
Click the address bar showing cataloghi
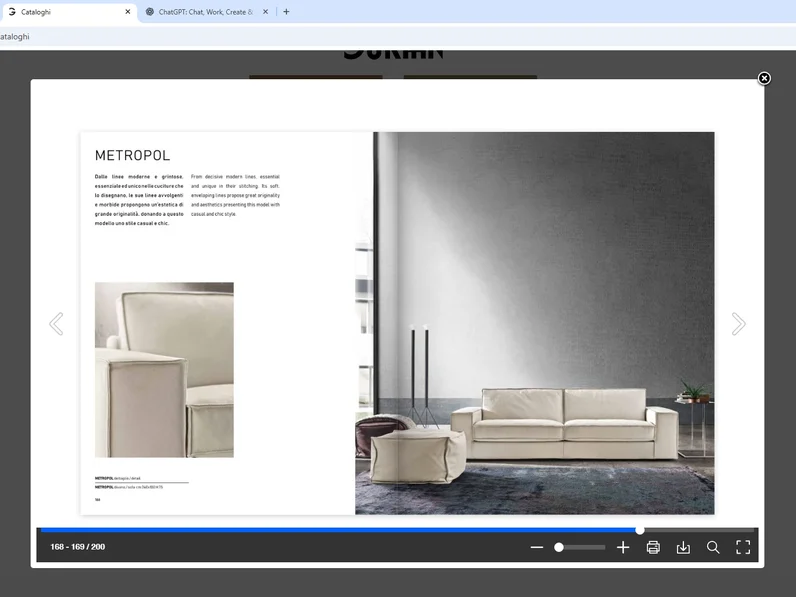pyautogui.click(x=398, y=37)
